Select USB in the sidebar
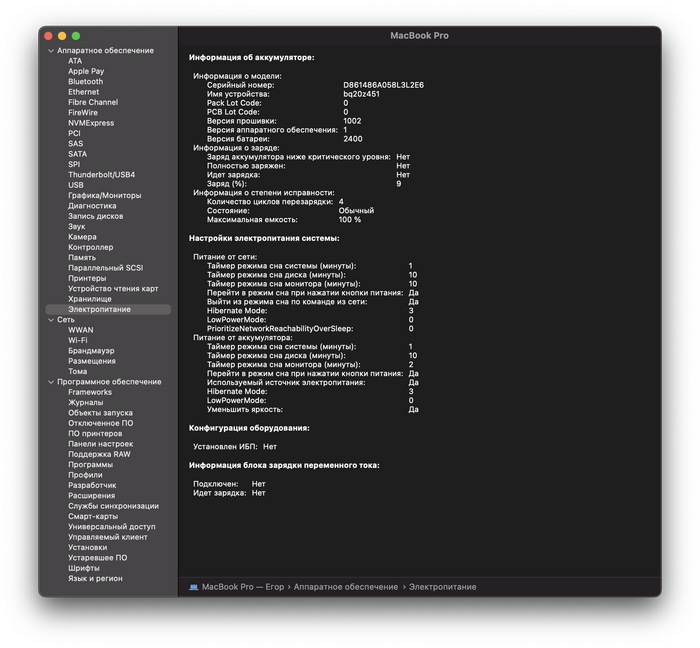Image resolution: width=700 pixels, height=648 pixels. click(75, 185)
